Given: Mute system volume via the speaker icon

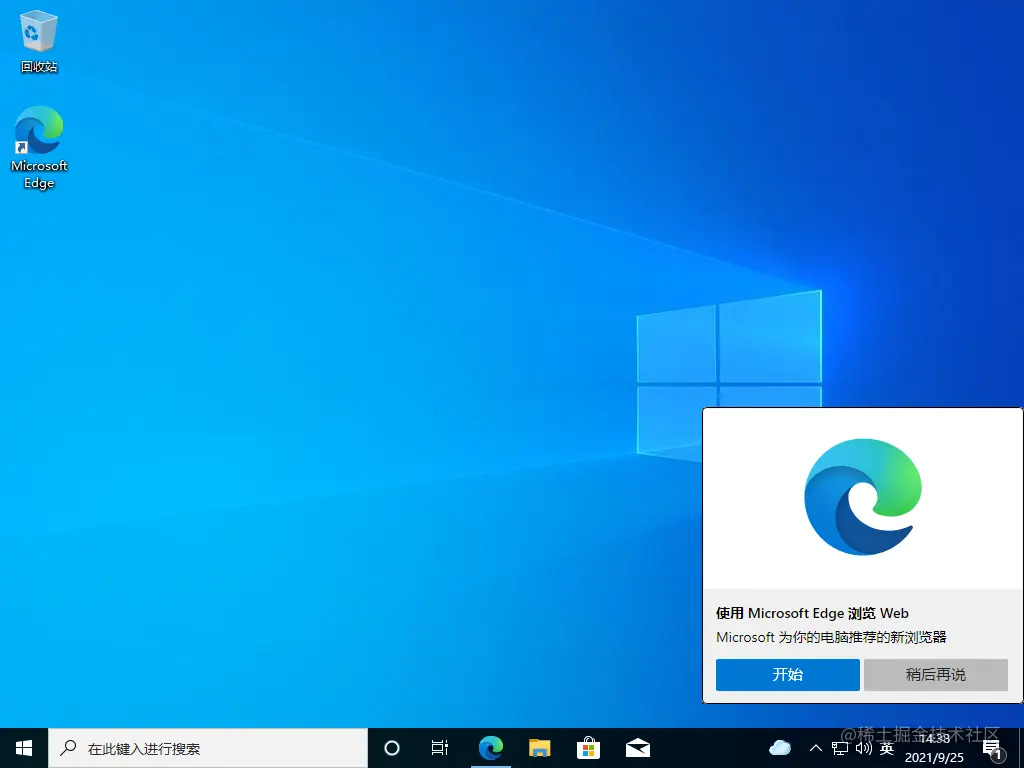Looking at the screenshot, I should tap(864, 747).
